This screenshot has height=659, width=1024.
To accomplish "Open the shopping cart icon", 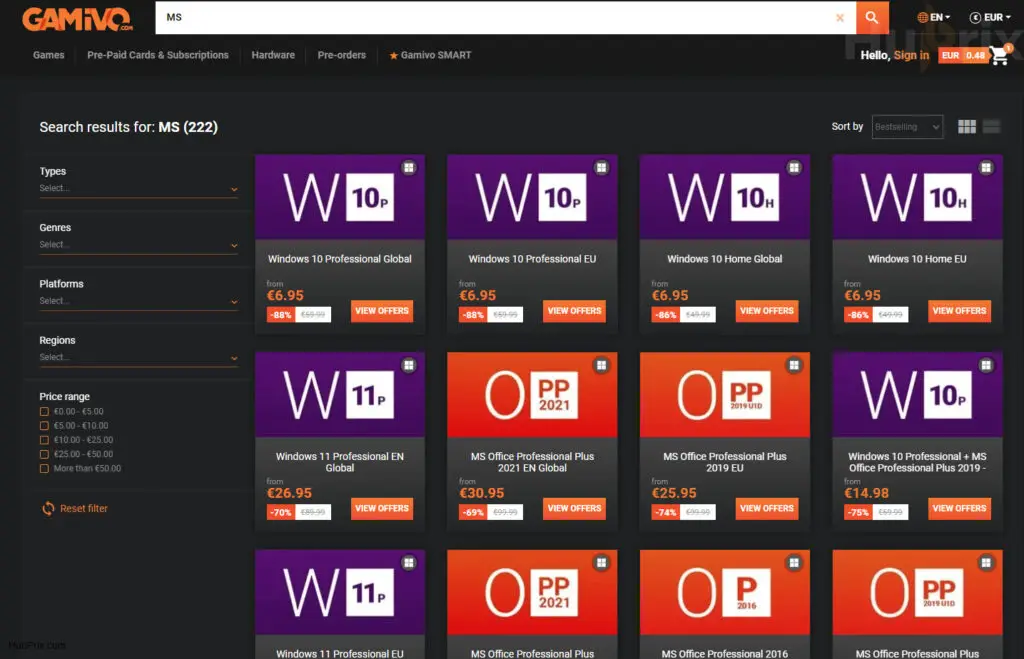I will pos(999,55).
